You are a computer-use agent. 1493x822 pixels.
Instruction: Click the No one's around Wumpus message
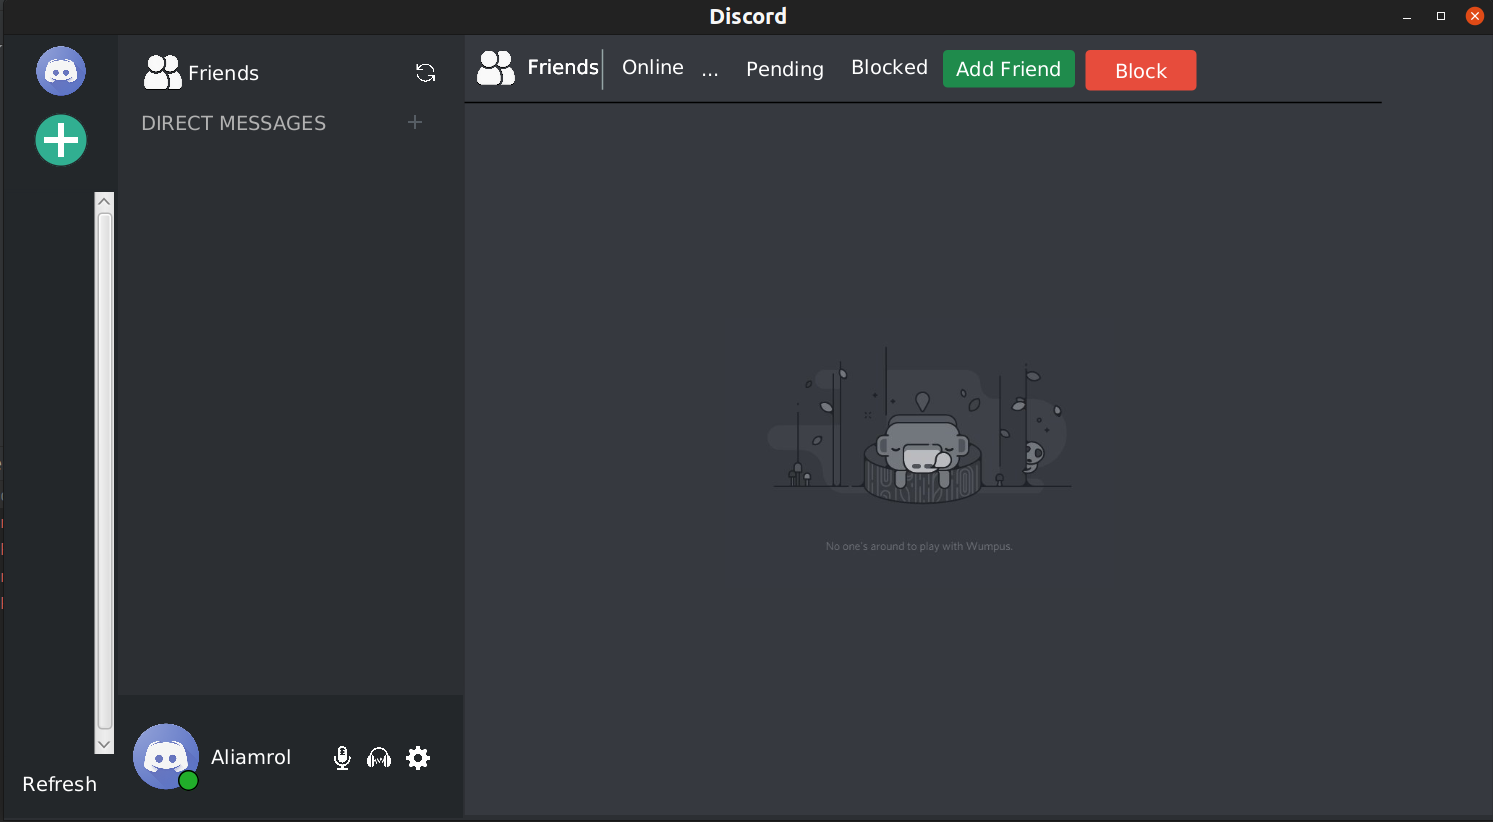tap(919, 546)
